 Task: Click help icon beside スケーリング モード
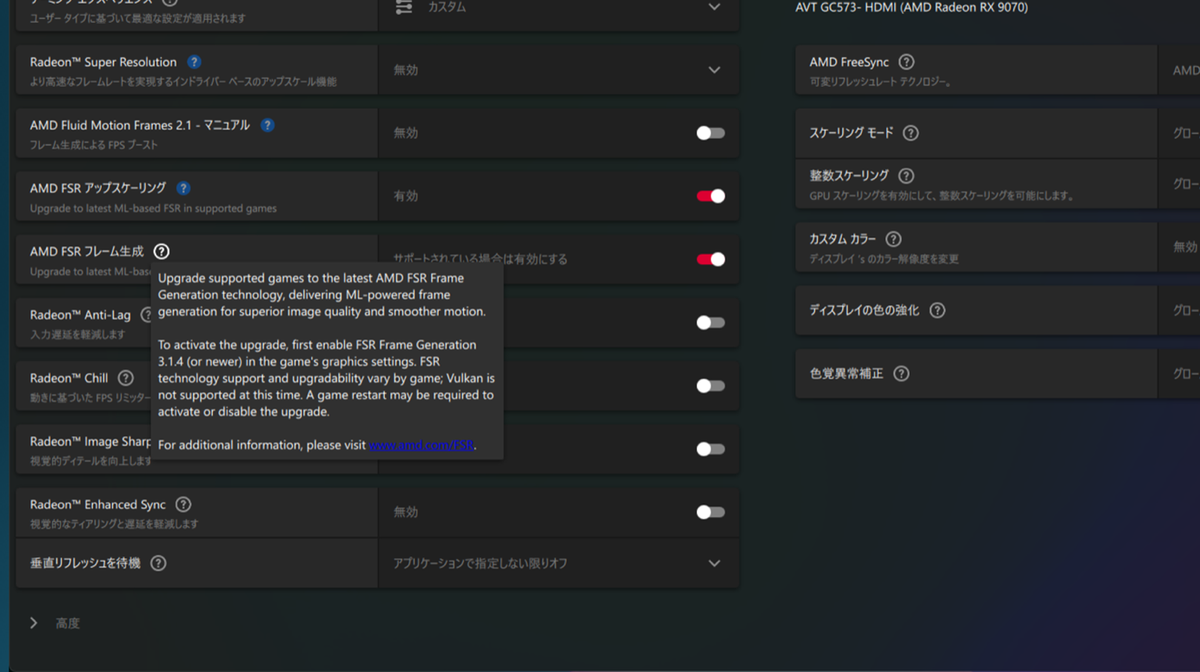[x=910, y=133]
